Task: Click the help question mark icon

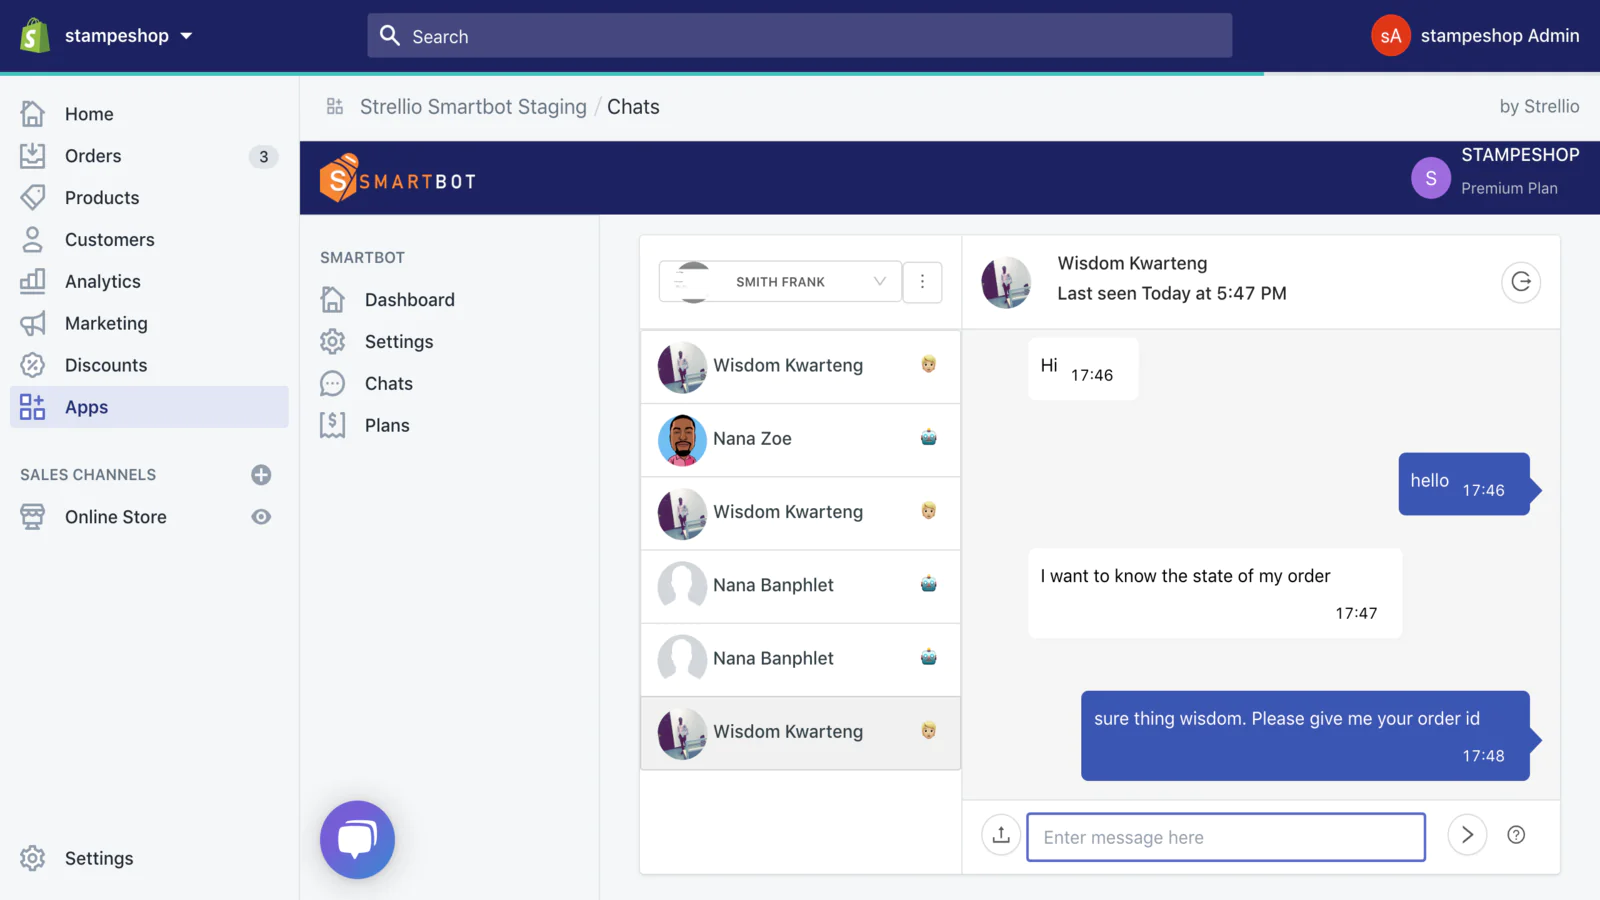Action: point(1516,835)
